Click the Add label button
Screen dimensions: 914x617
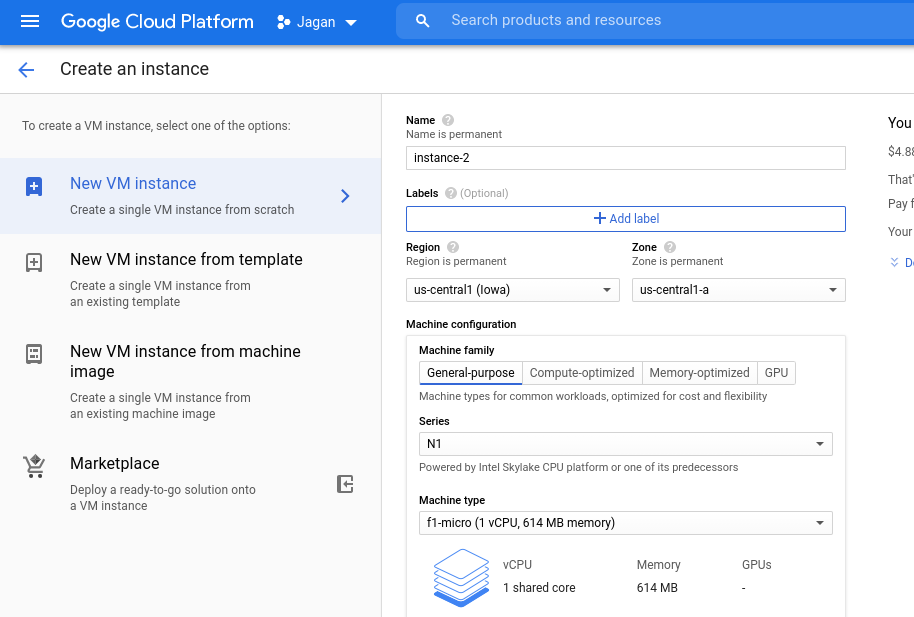click(625, 219)
